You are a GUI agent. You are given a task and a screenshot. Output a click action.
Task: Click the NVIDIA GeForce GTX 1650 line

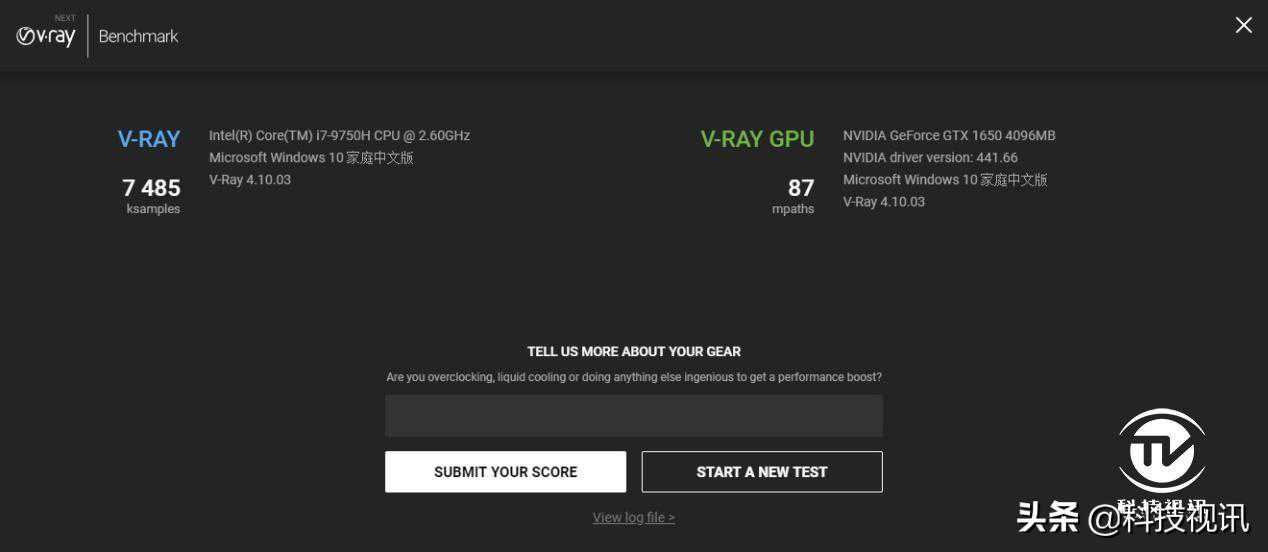click(x=949, y=135)
